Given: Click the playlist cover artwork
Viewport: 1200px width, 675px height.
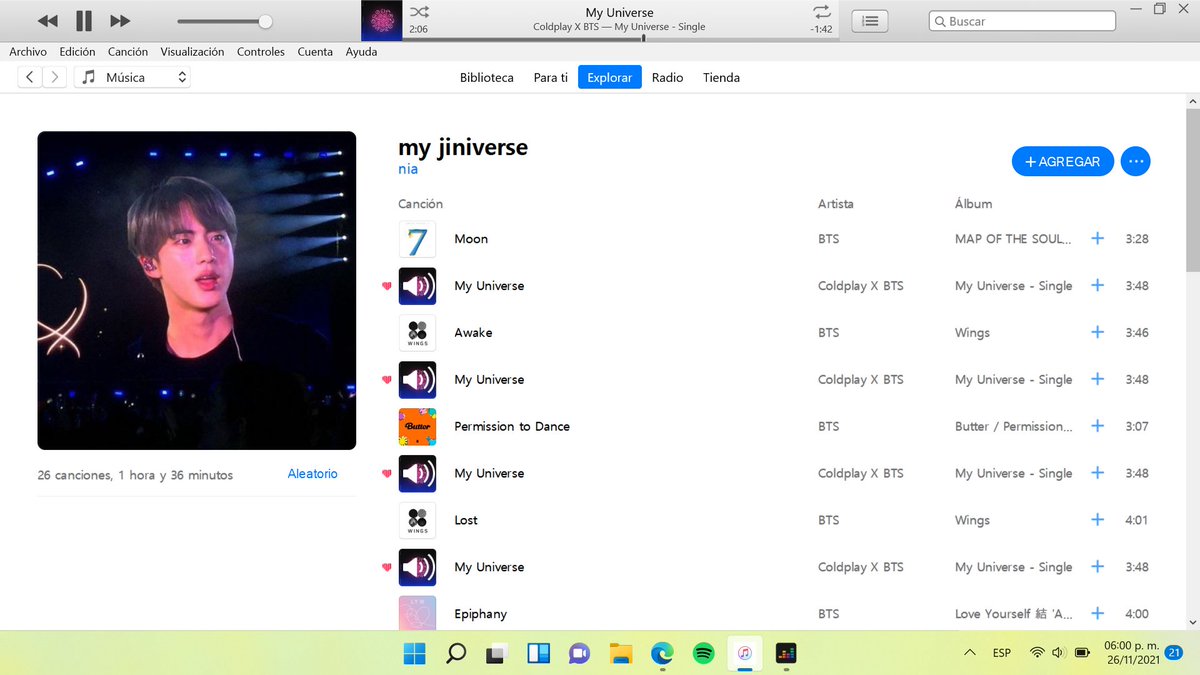Looking at the screenshot, I should click(197, 291).
